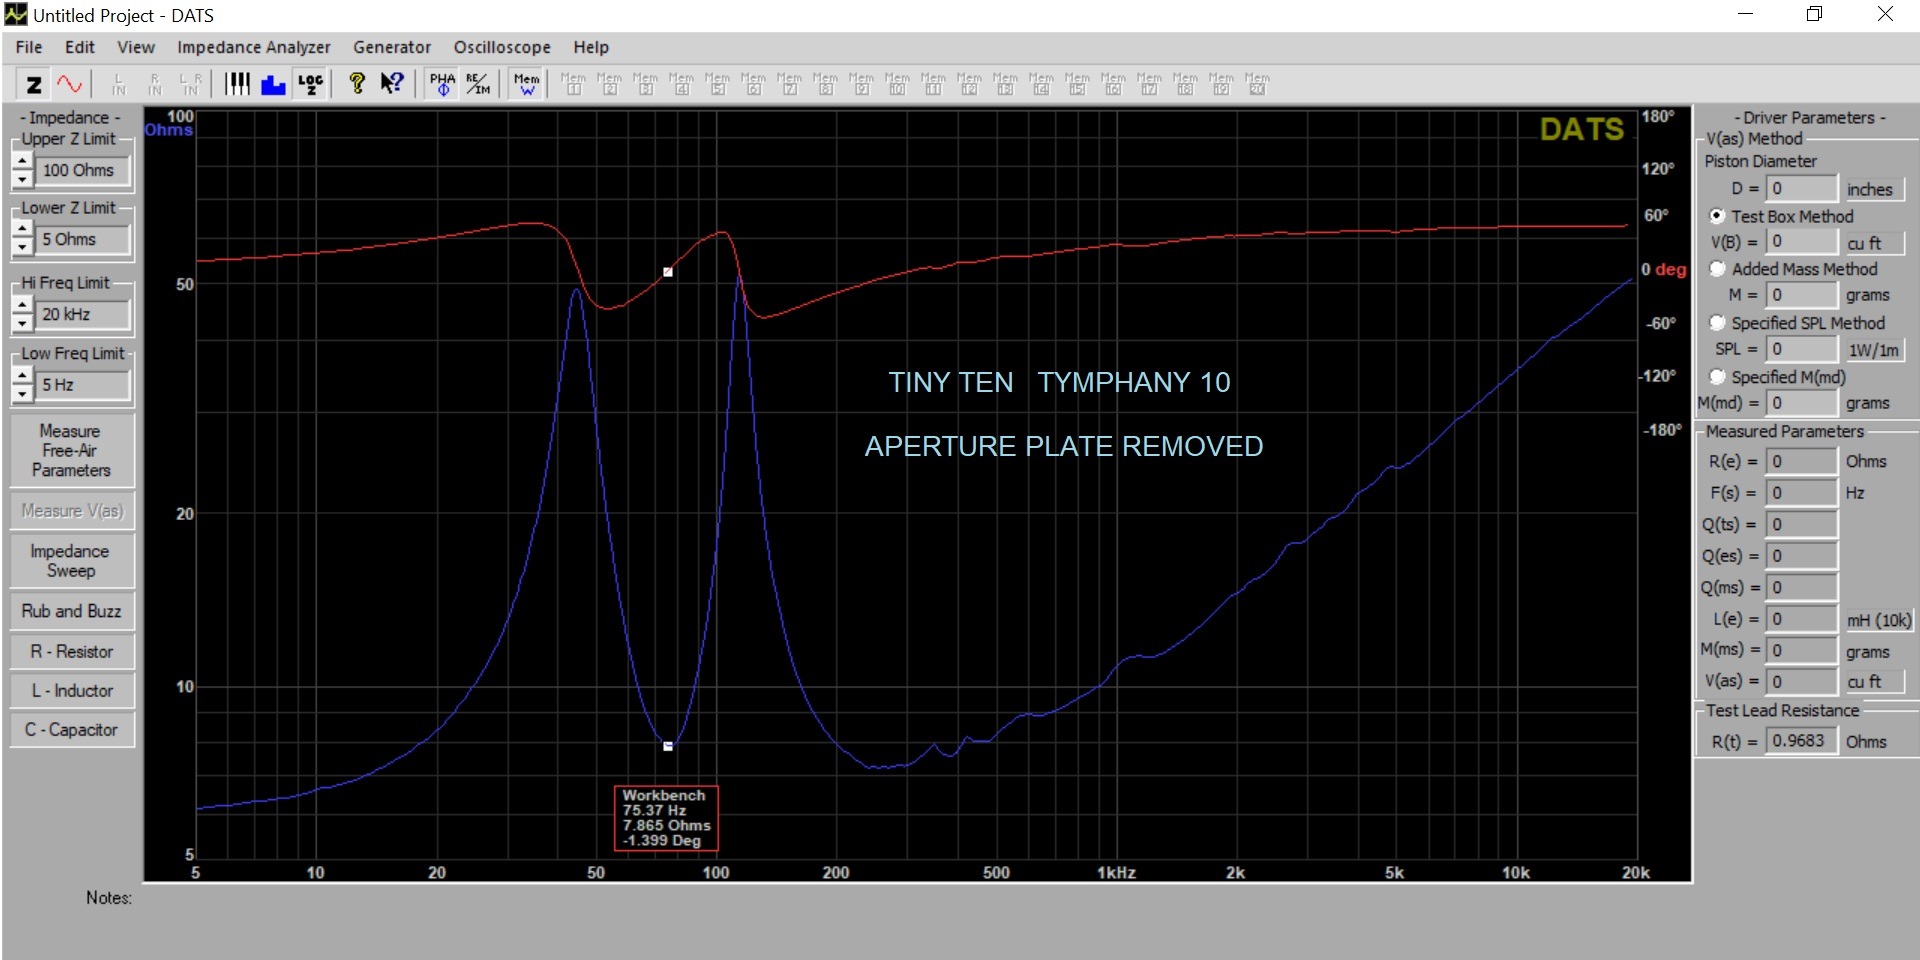Click the piston diameter D input field
The height and width of the screenshot is (960, 1920).
(x=1801, y=188)
